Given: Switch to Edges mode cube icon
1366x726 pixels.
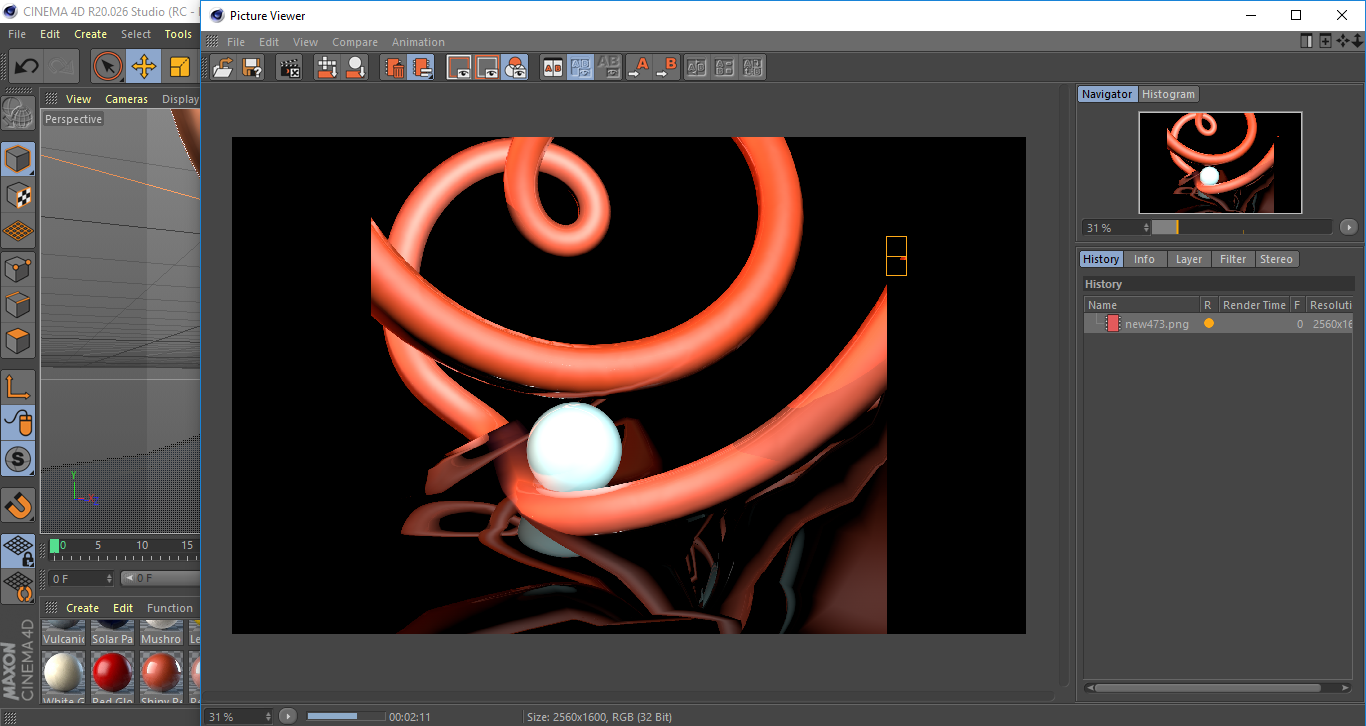Looking at the screenshot, I should (18, 305).
